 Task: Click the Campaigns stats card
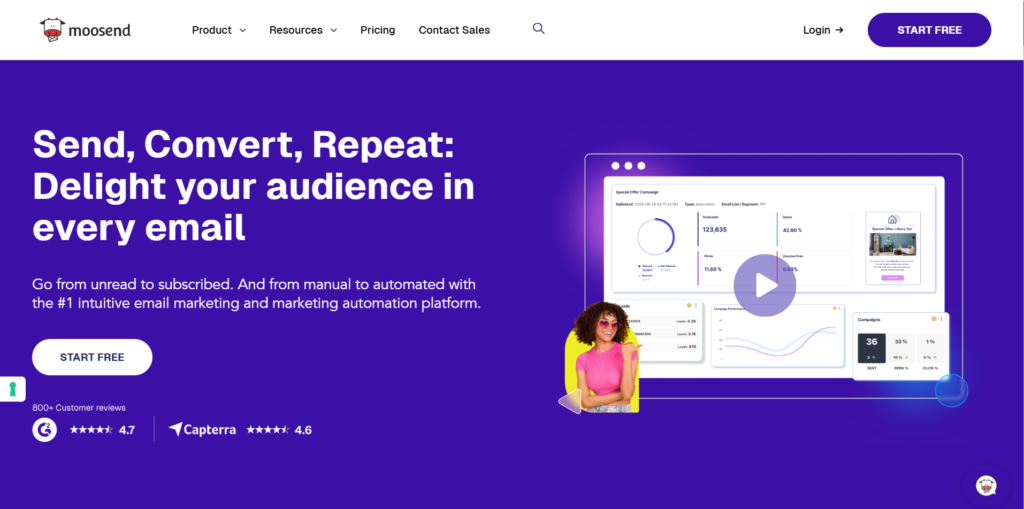[900, 345]
